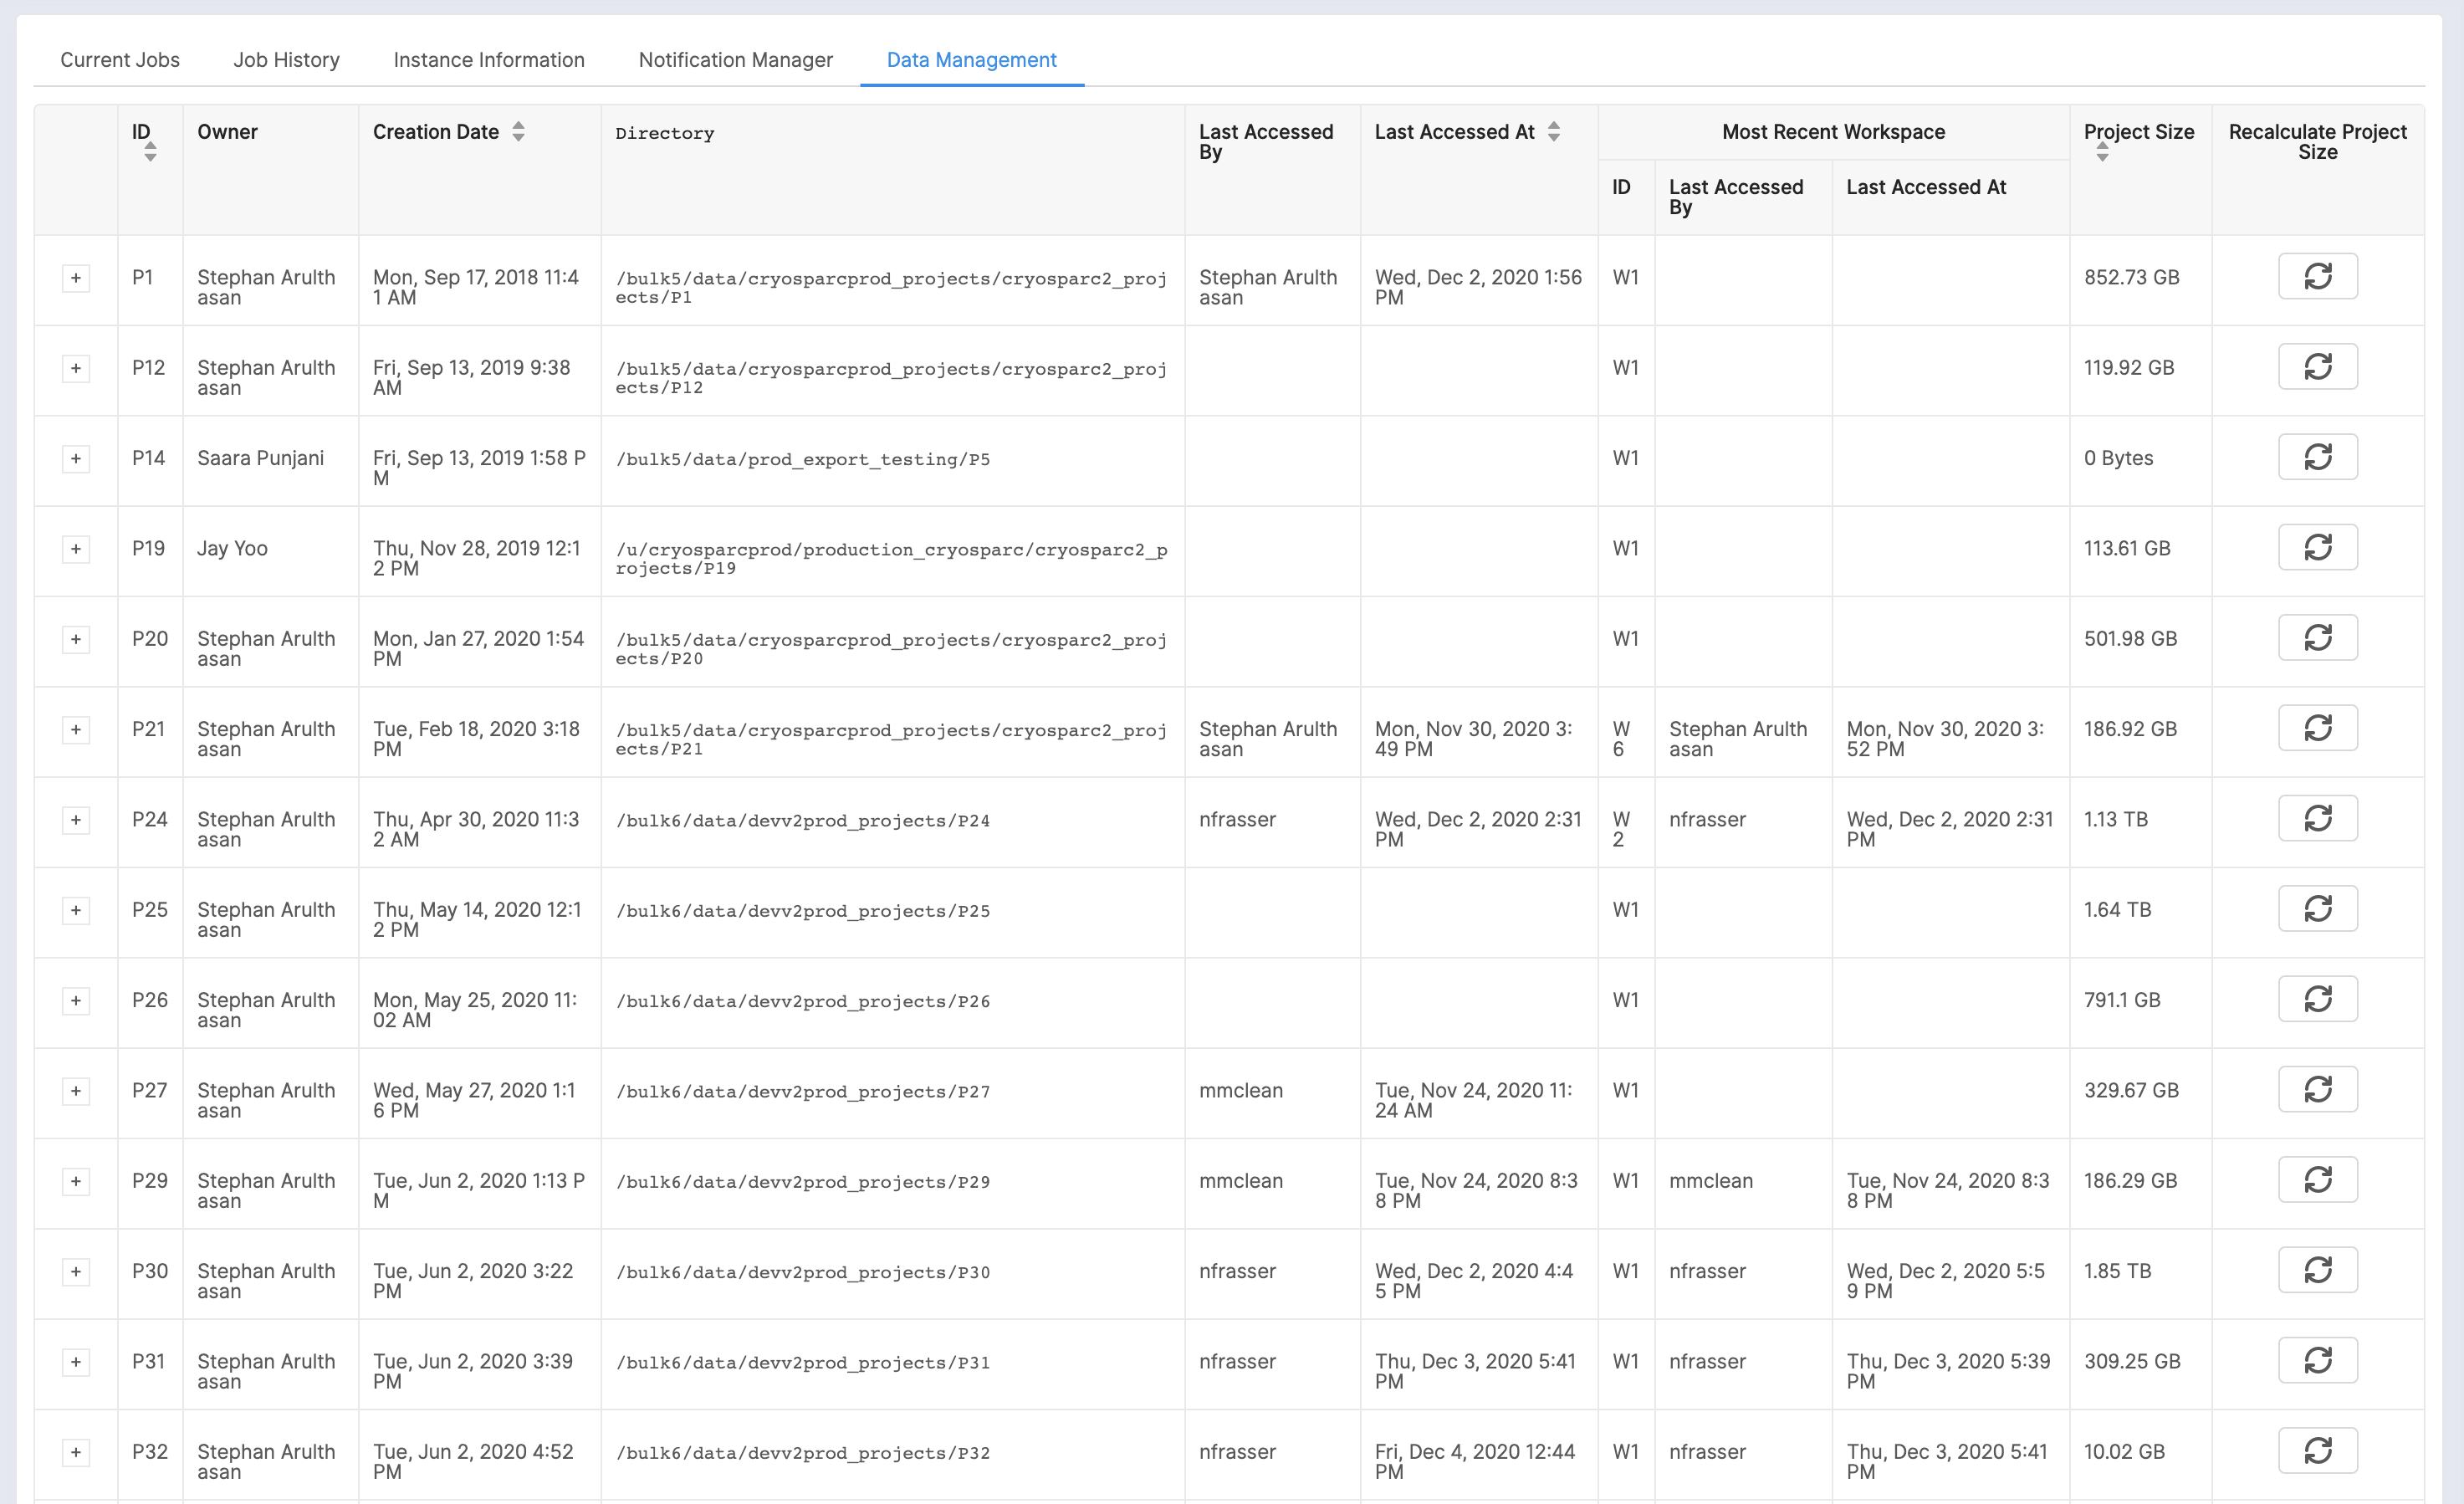Click the 1.13 TB project size
2464x1504 pixels.
pyautogui.click(x=2116, y=819)
